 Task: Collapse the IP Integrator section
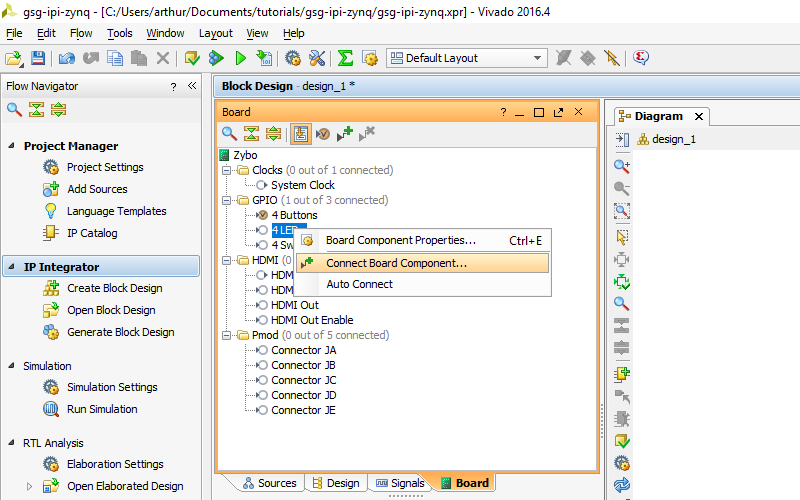(x=11, y=266)
